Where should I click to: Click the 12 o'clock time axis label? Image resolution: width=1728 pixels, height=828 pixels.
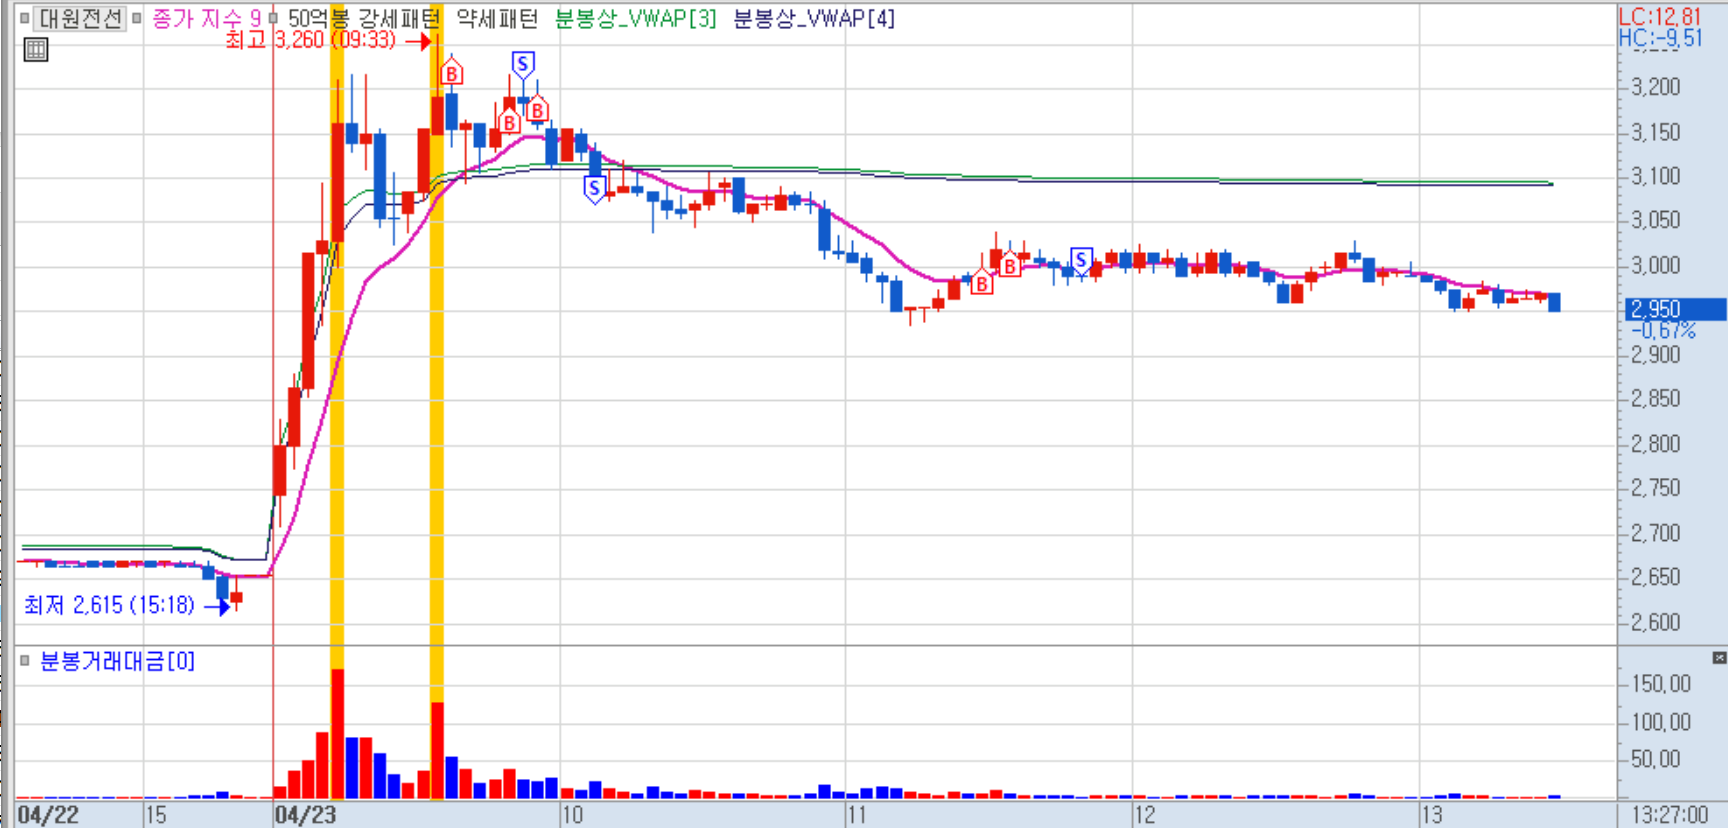click(1144, 815)
